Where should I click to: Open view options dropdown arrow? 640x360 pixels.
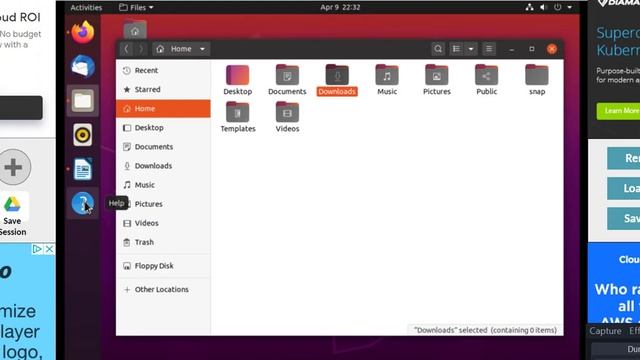click(471, 49)
